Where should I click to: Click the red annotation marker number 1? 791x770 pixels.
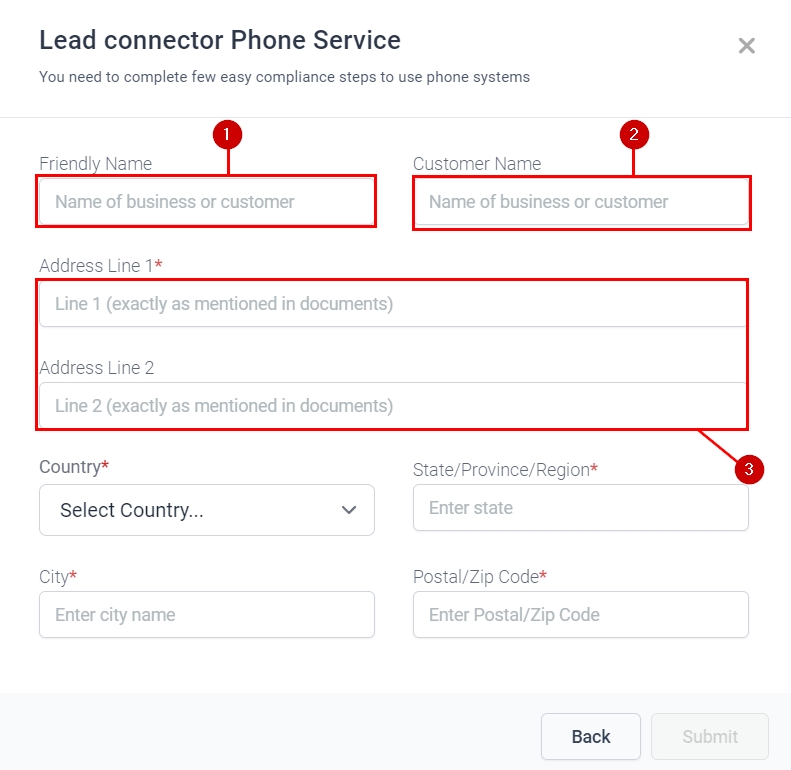(228, 133)
